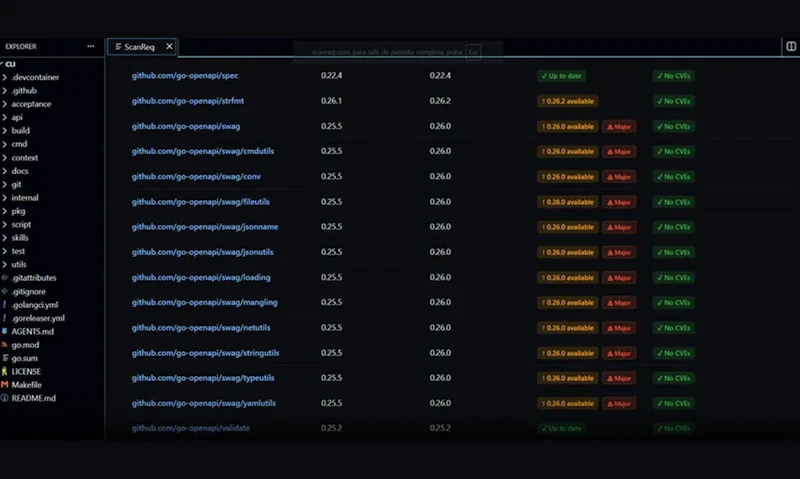800x479 pixels.
Task: Open the go-openapi/swag/cmdutils link
Action: tap(203, 152)
